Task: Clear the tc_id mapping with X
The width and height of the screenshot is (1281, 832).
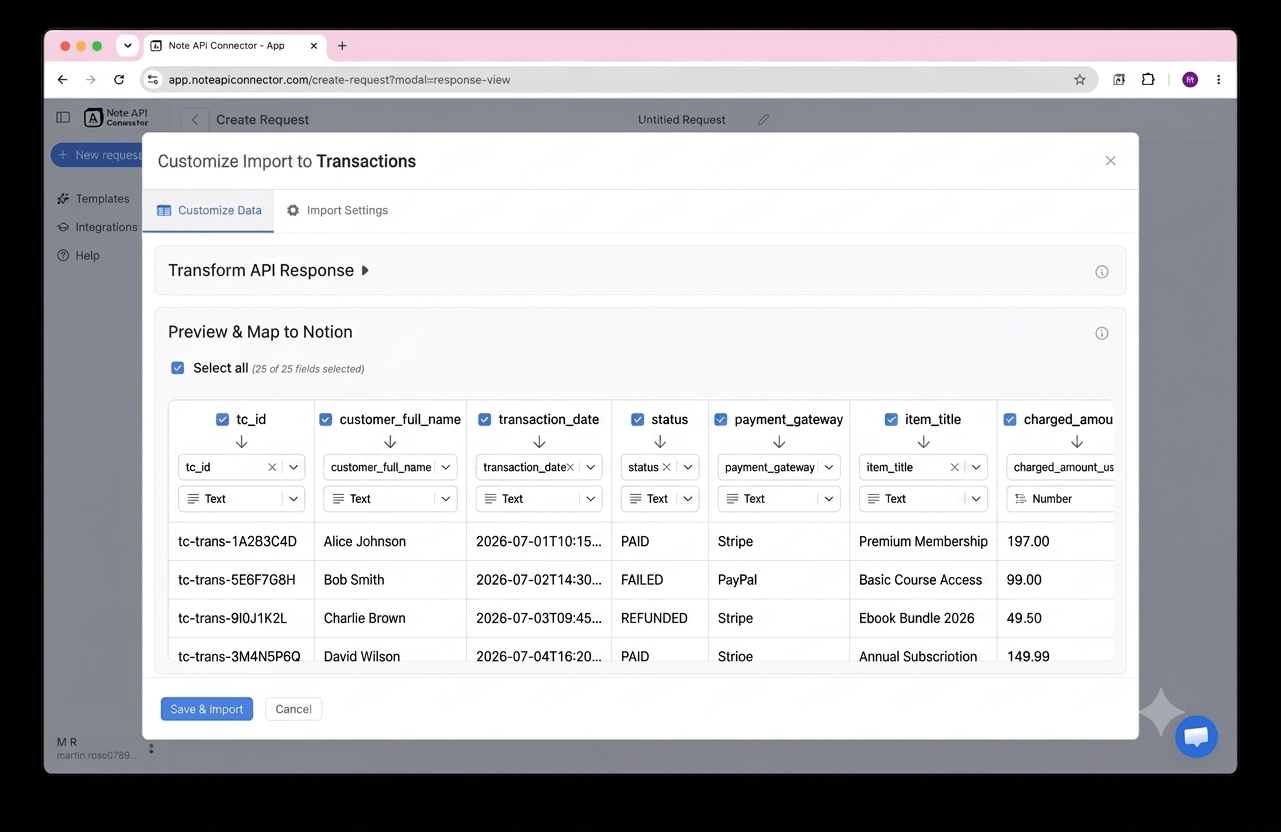Action: click(x=272, y=467)
